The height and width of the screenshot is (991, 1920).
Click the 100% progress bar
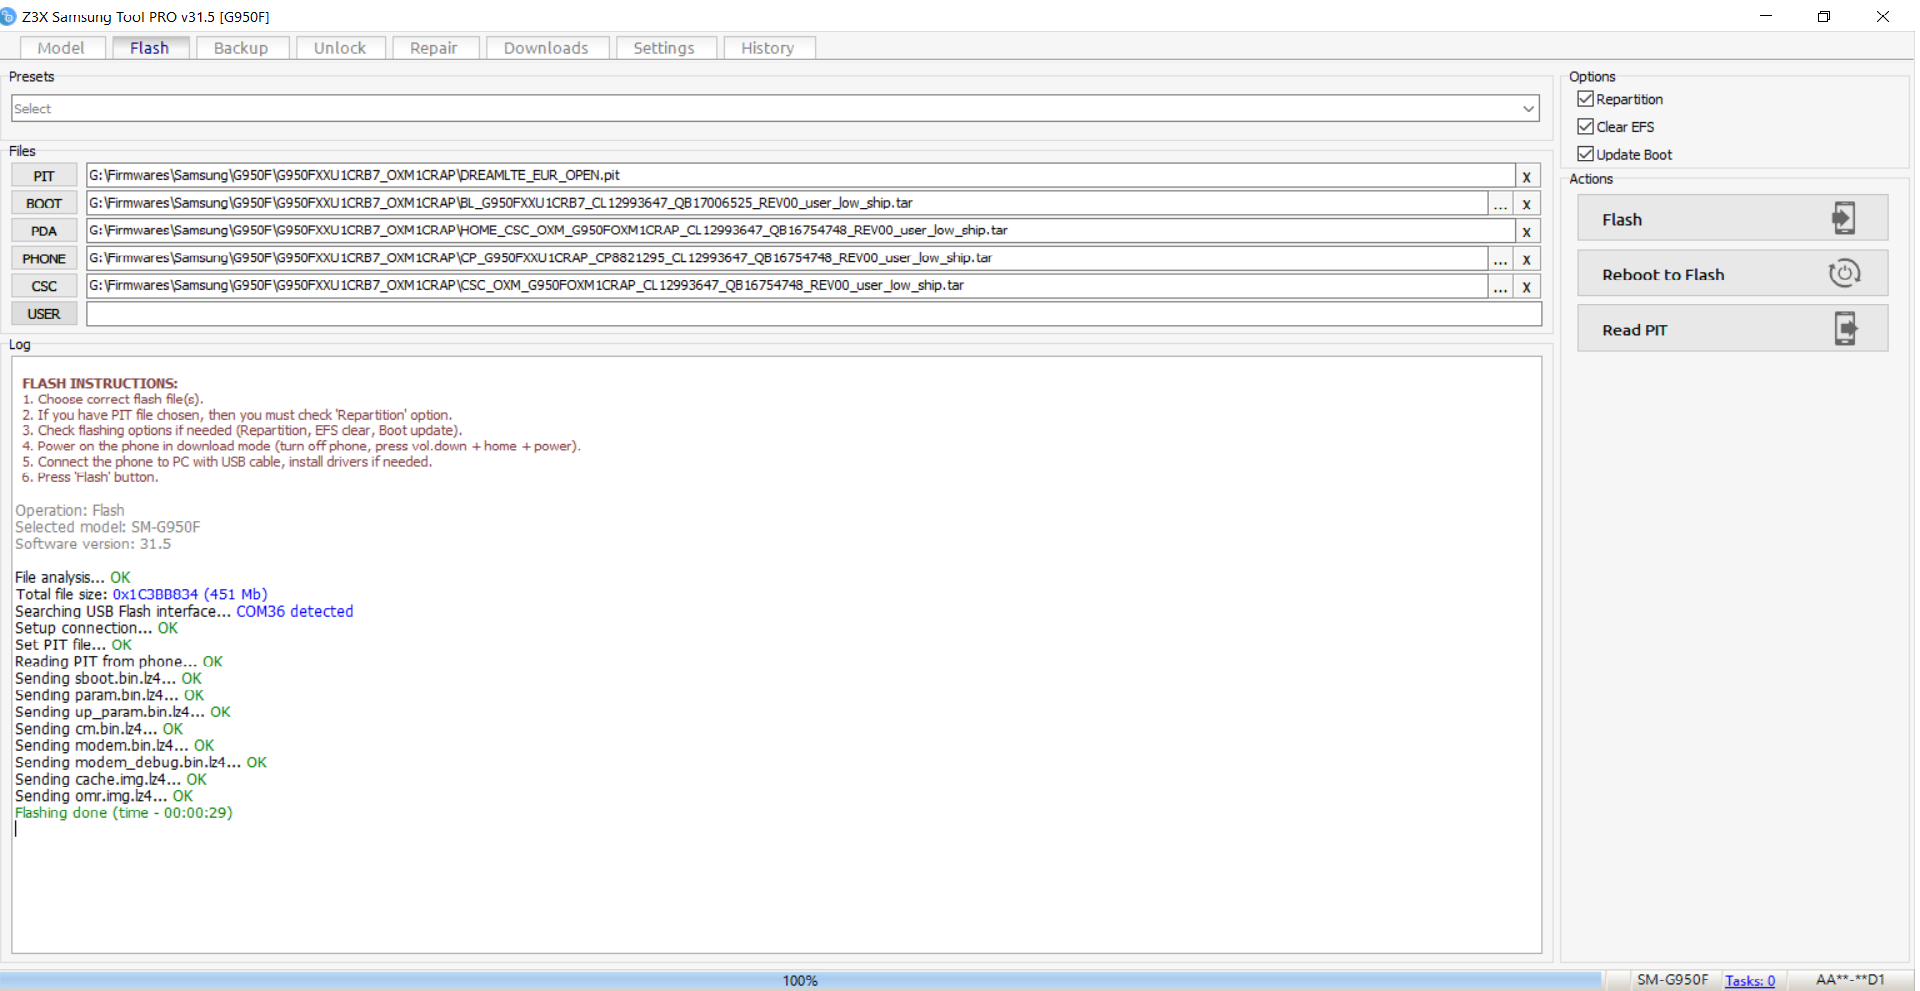pyautogui.click(x=800, y=980)
